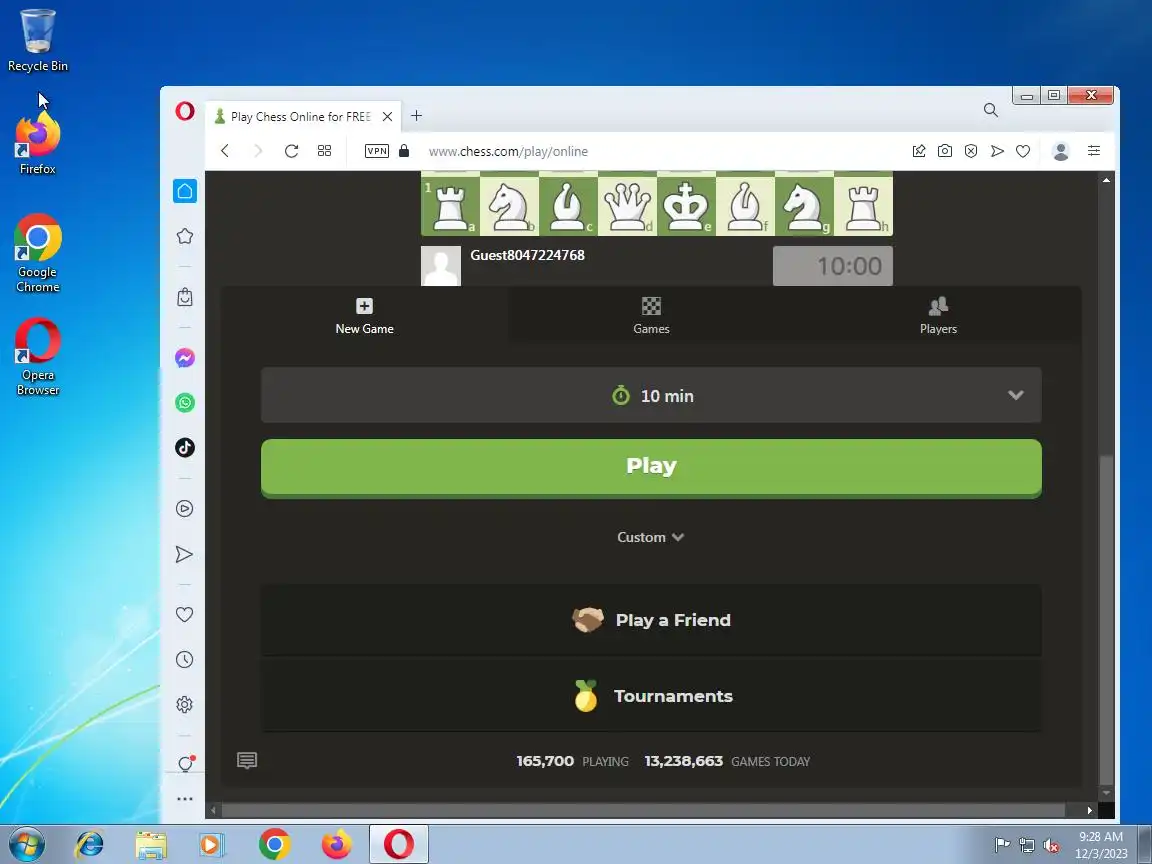
Task: Open the lightbulb tips icon in sidebar
Action: [x=186, y=764]
